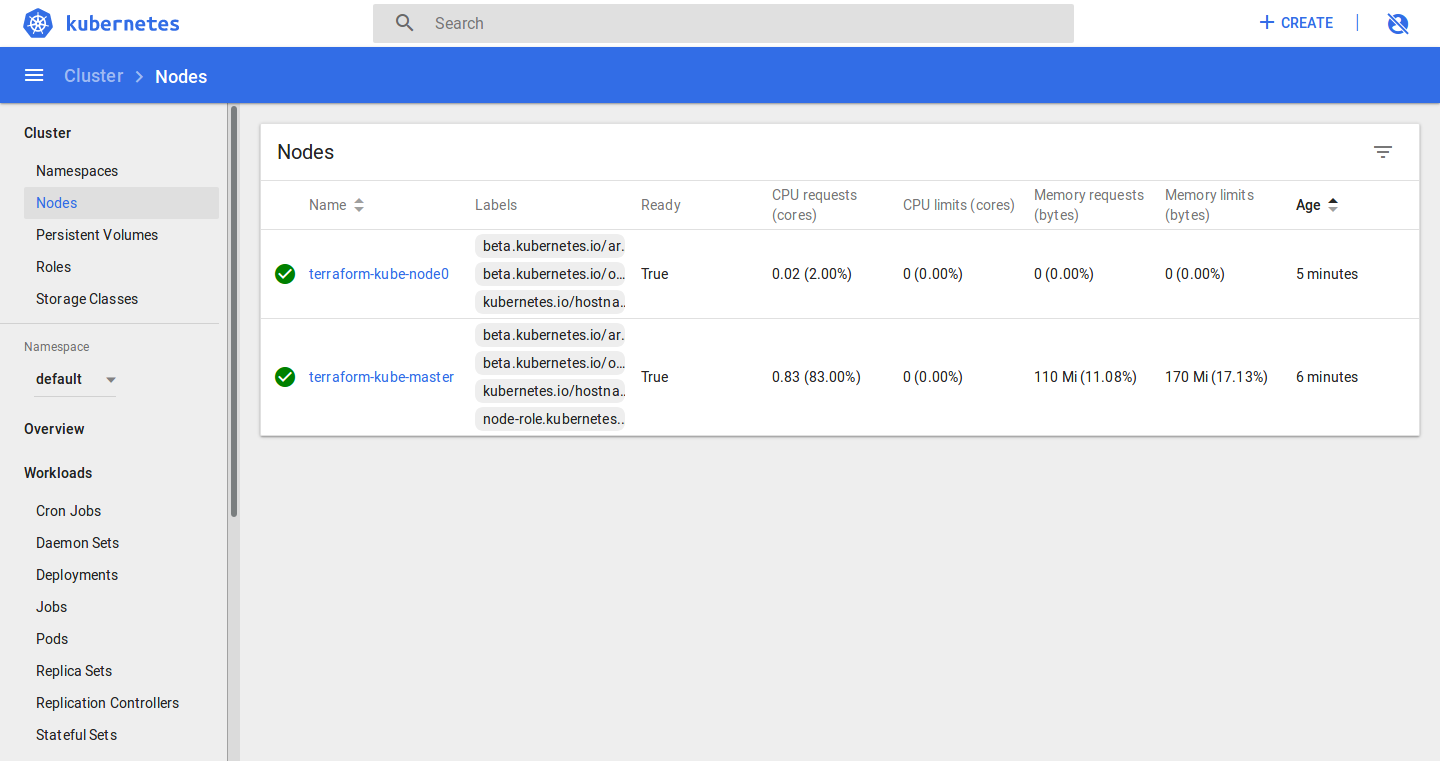The width and height of the screenshot is (1440, 761).
Task: Click the crossed-out notifications icon at top right
Action: click(x=1398, y=23)
